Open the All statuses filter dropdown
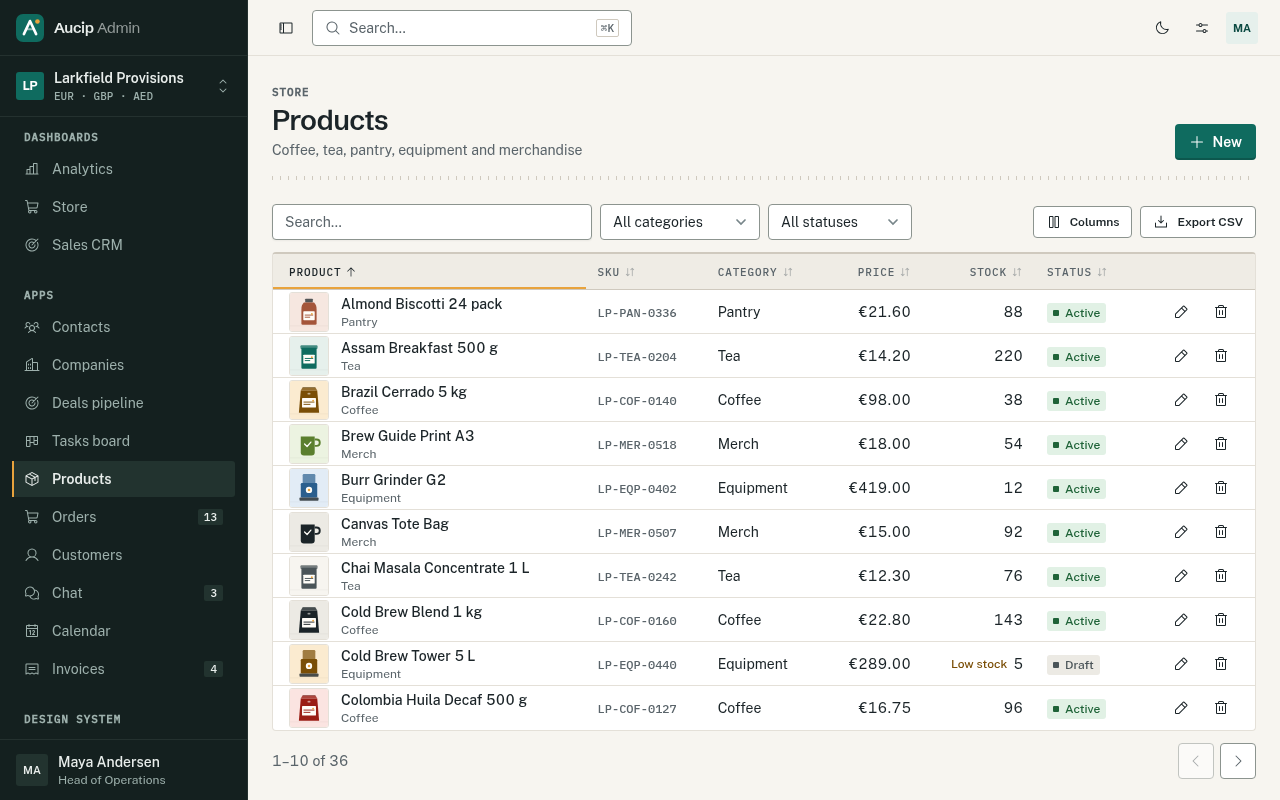 coord(840,222)
